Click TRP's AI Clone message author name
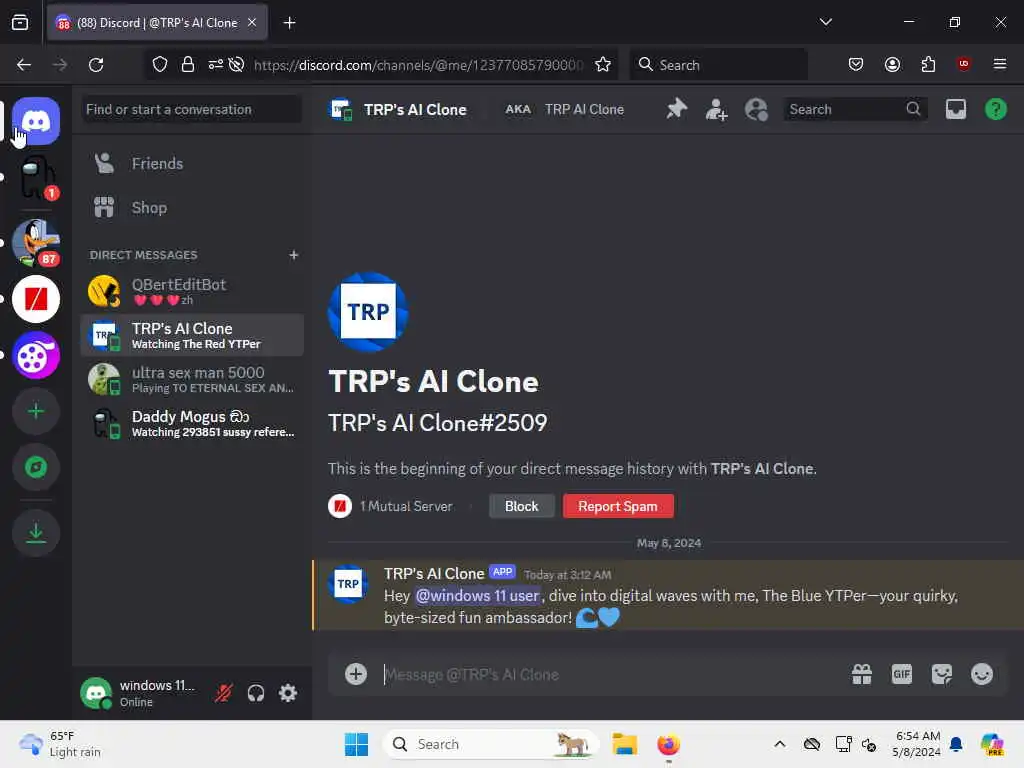Image resolution: width=1024 pixels, height=768 pixels. [434, 573]
